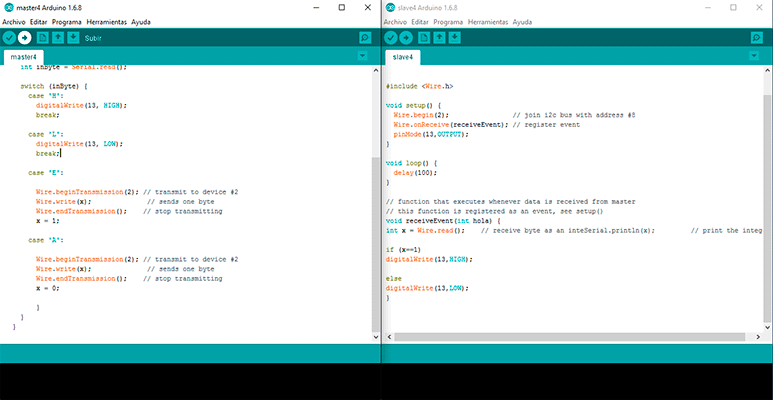Create new sketch in master4 window
The height and width of the screenshot is (400, 773).
[x=43, y=37]
